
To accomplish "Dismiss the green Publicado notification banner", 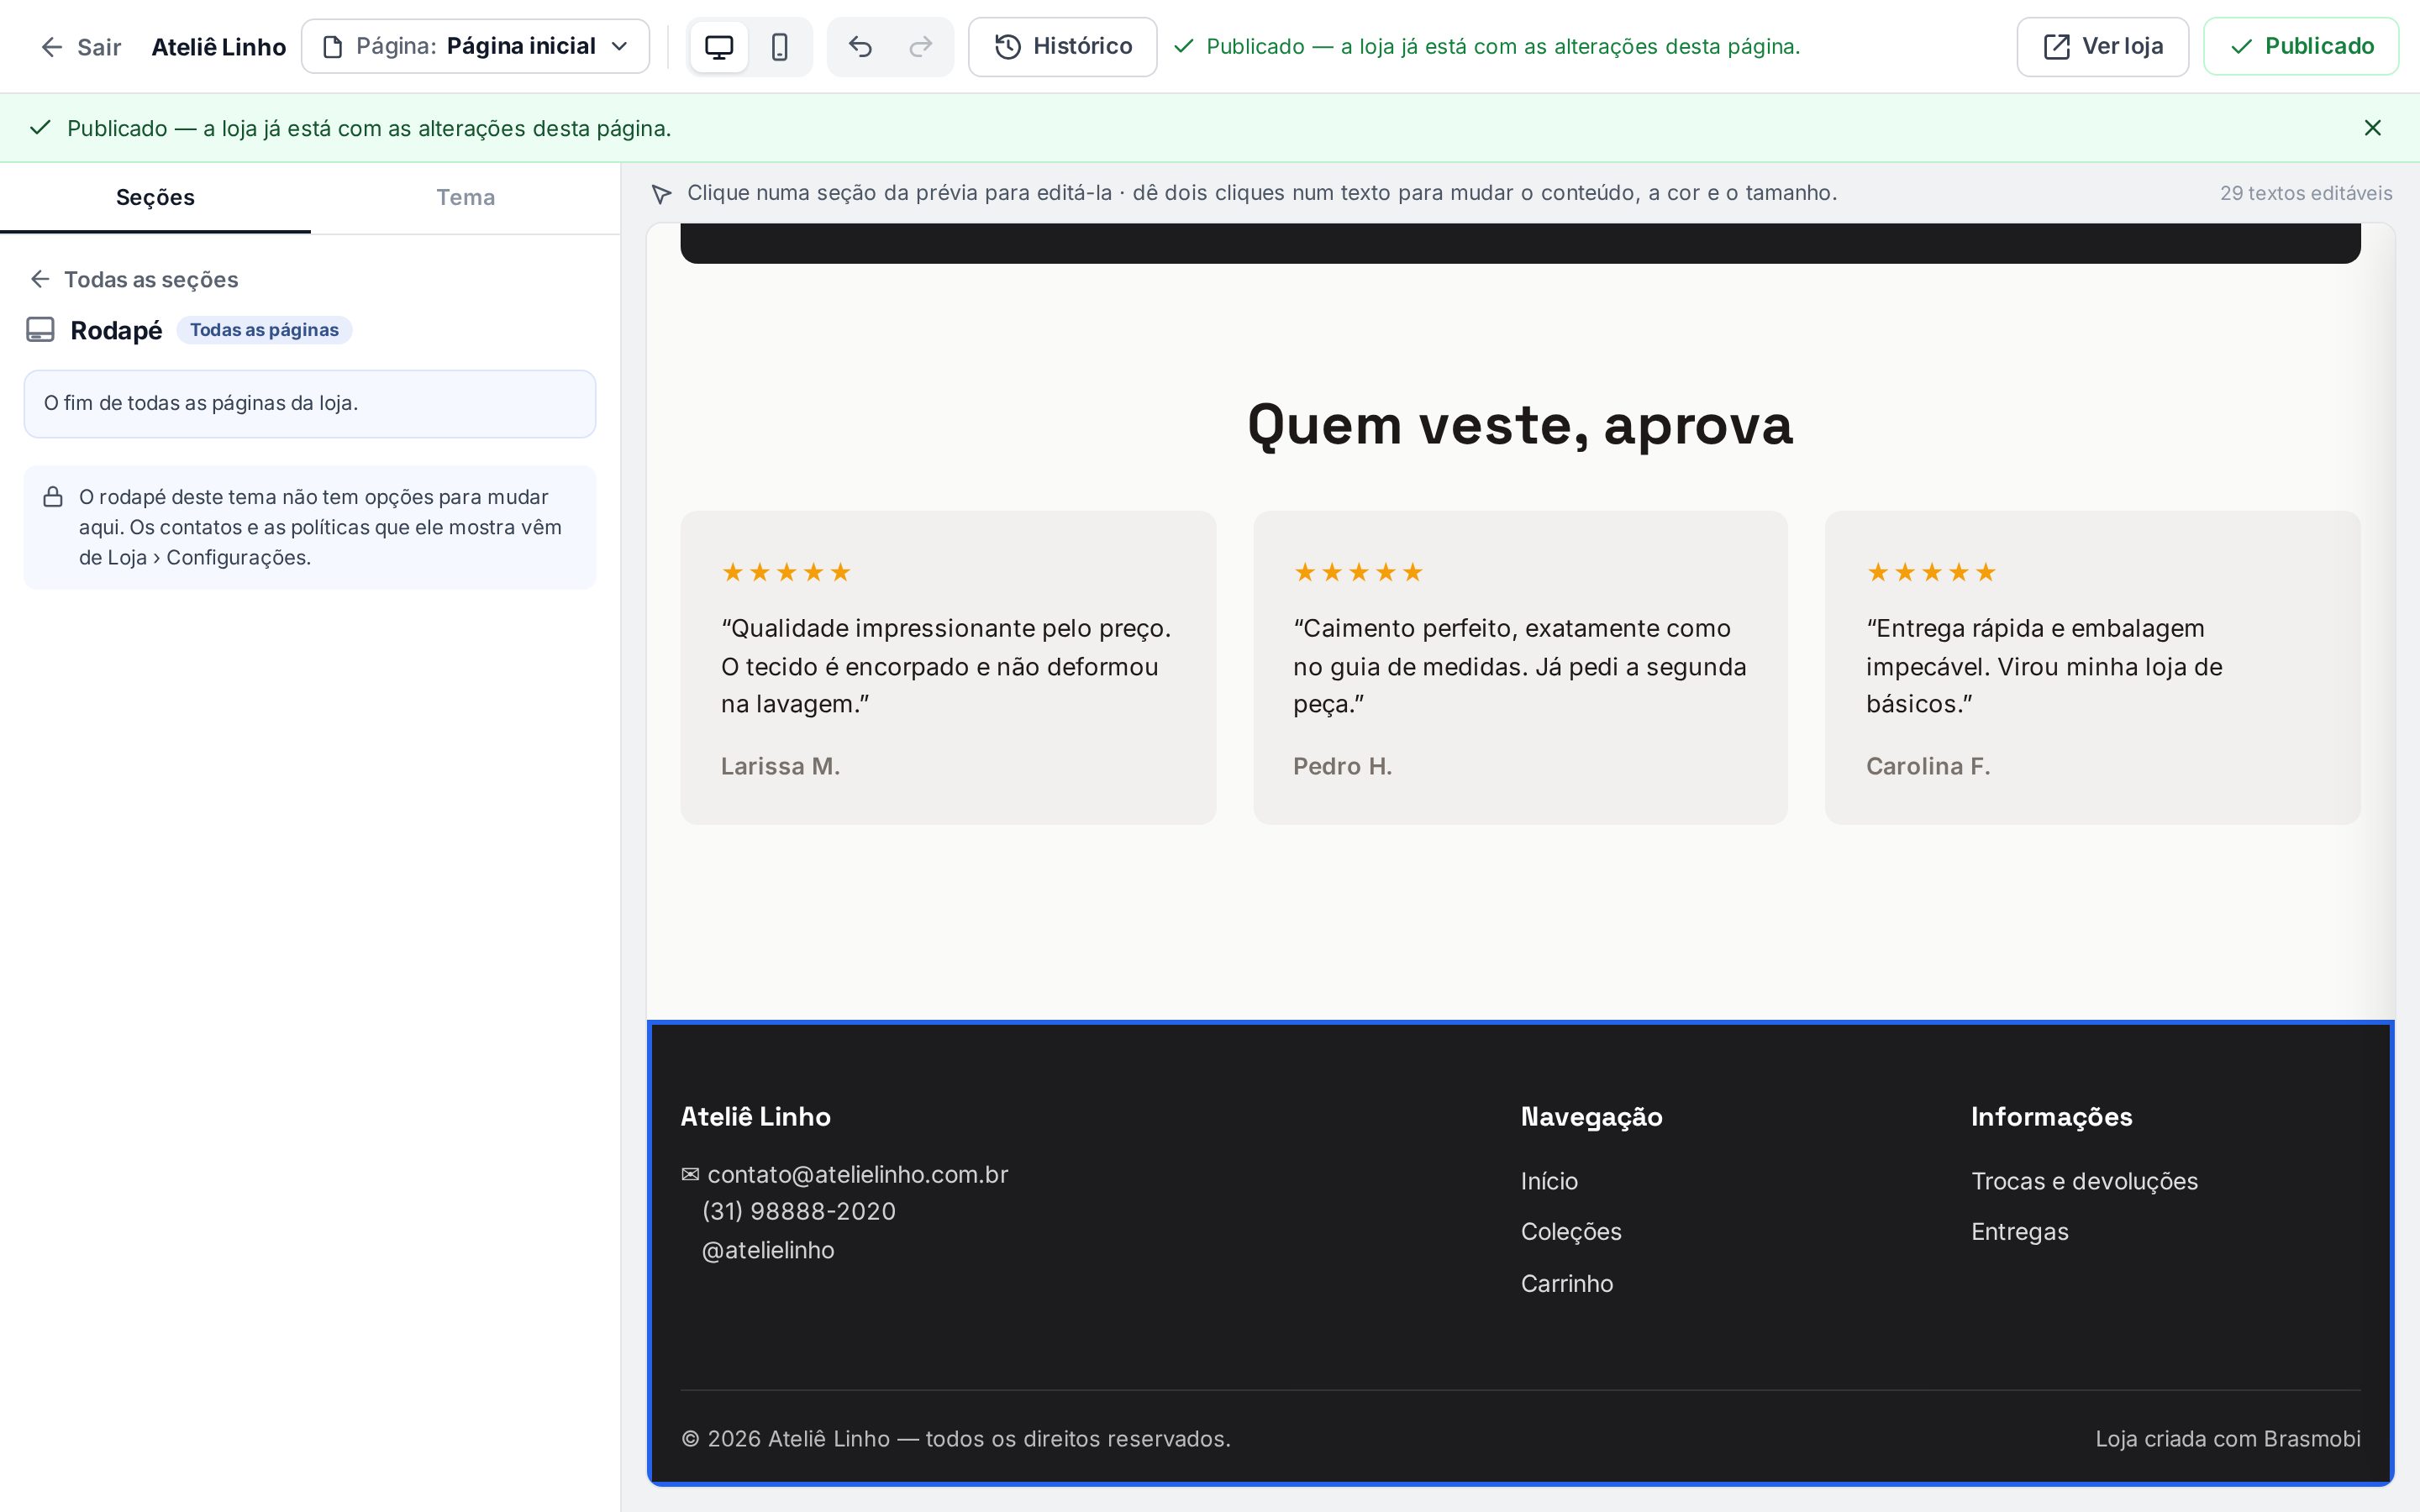I will [x=2372, y=128].
